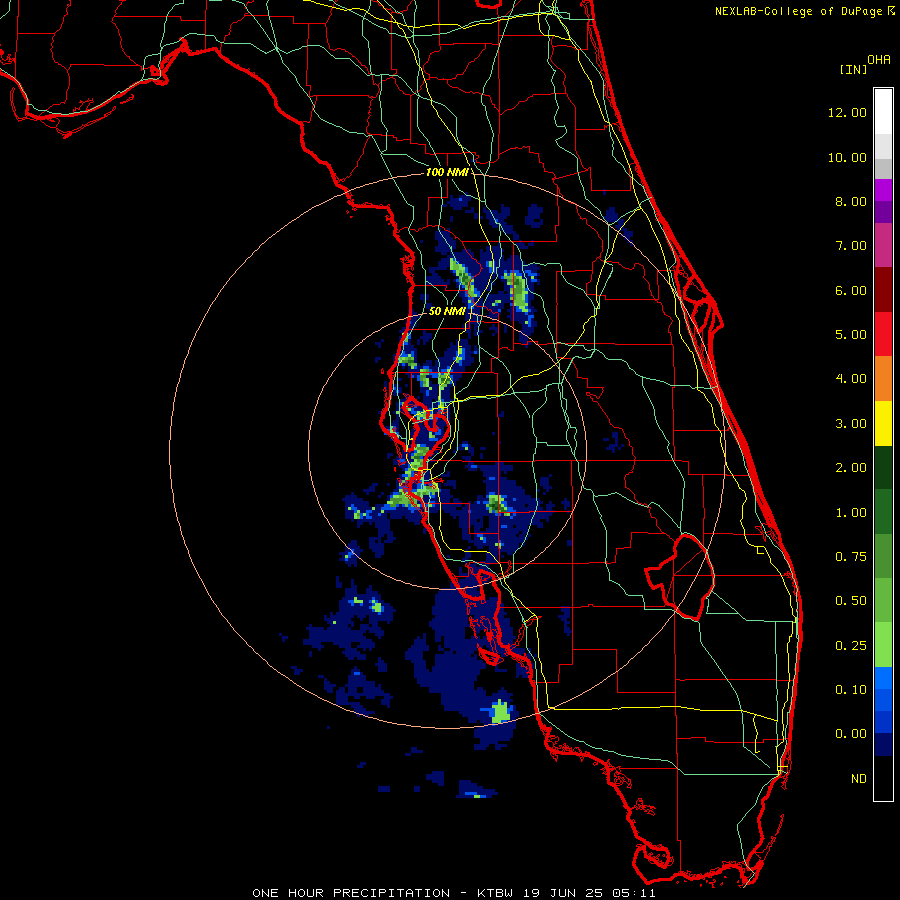Click the "10.00" legend value
Screen dimensions: 900x900
coord(847,157)
